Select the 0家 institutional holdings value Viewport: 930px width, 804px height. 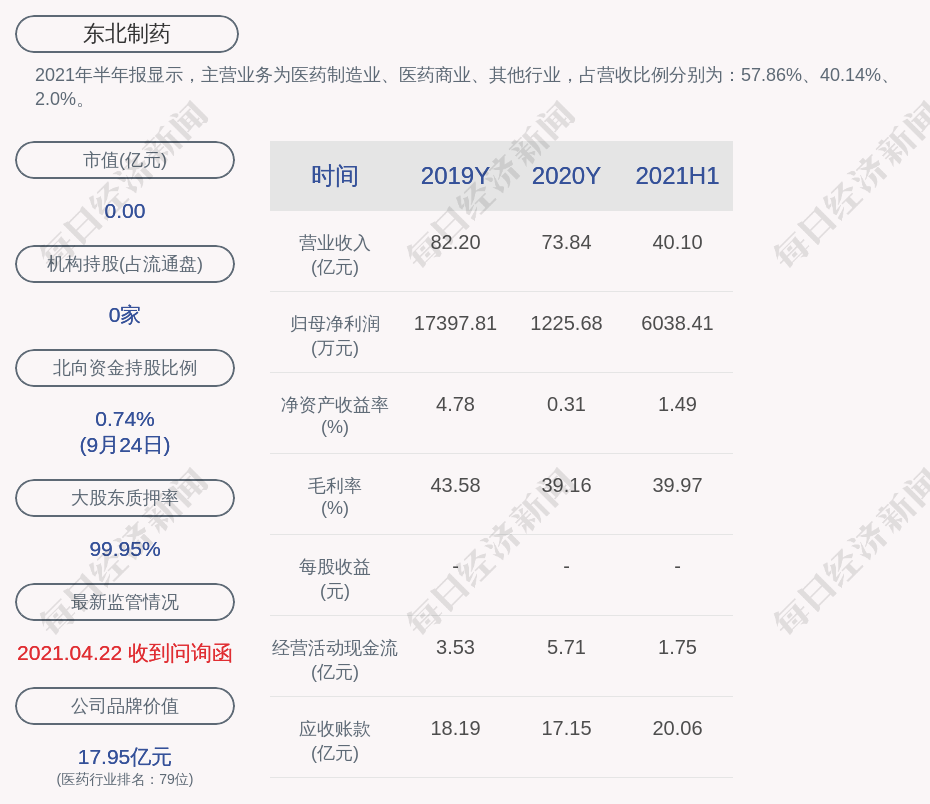click(x=125, y=315)
